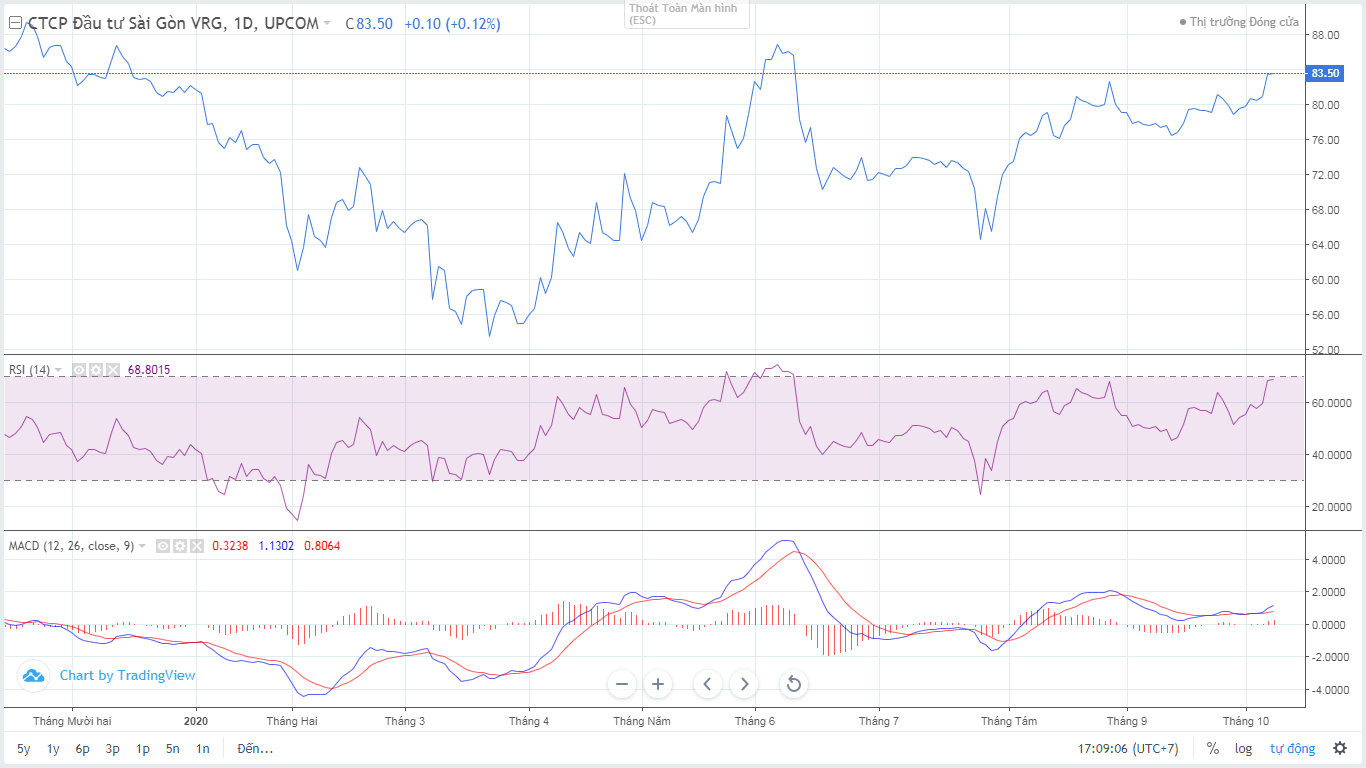Open RSI indicator settings gear
1366x768 pixels.
point(96,370)
